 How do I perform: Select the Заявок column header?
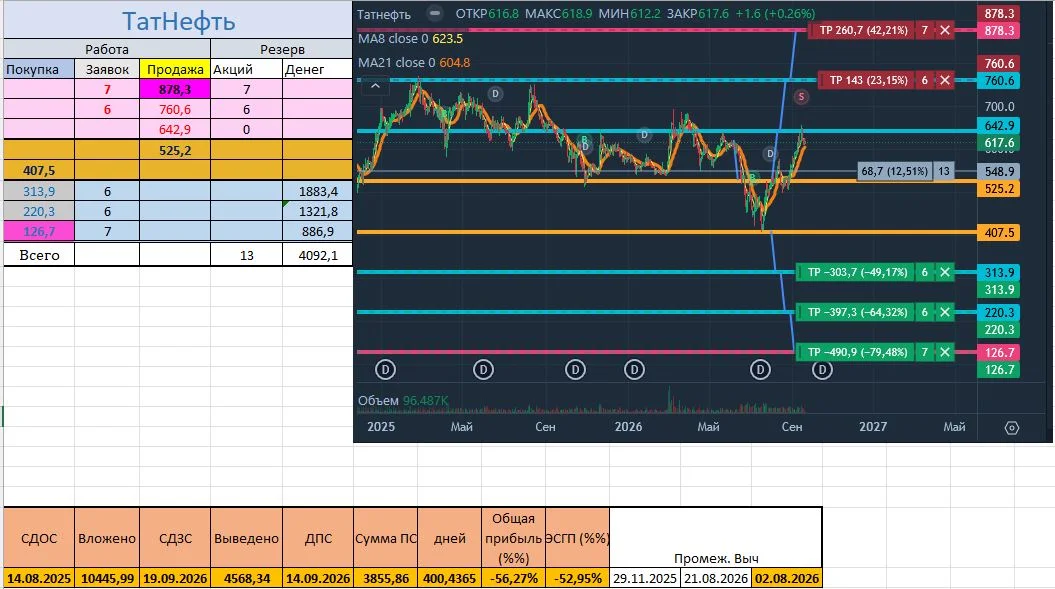click(107, 69)
